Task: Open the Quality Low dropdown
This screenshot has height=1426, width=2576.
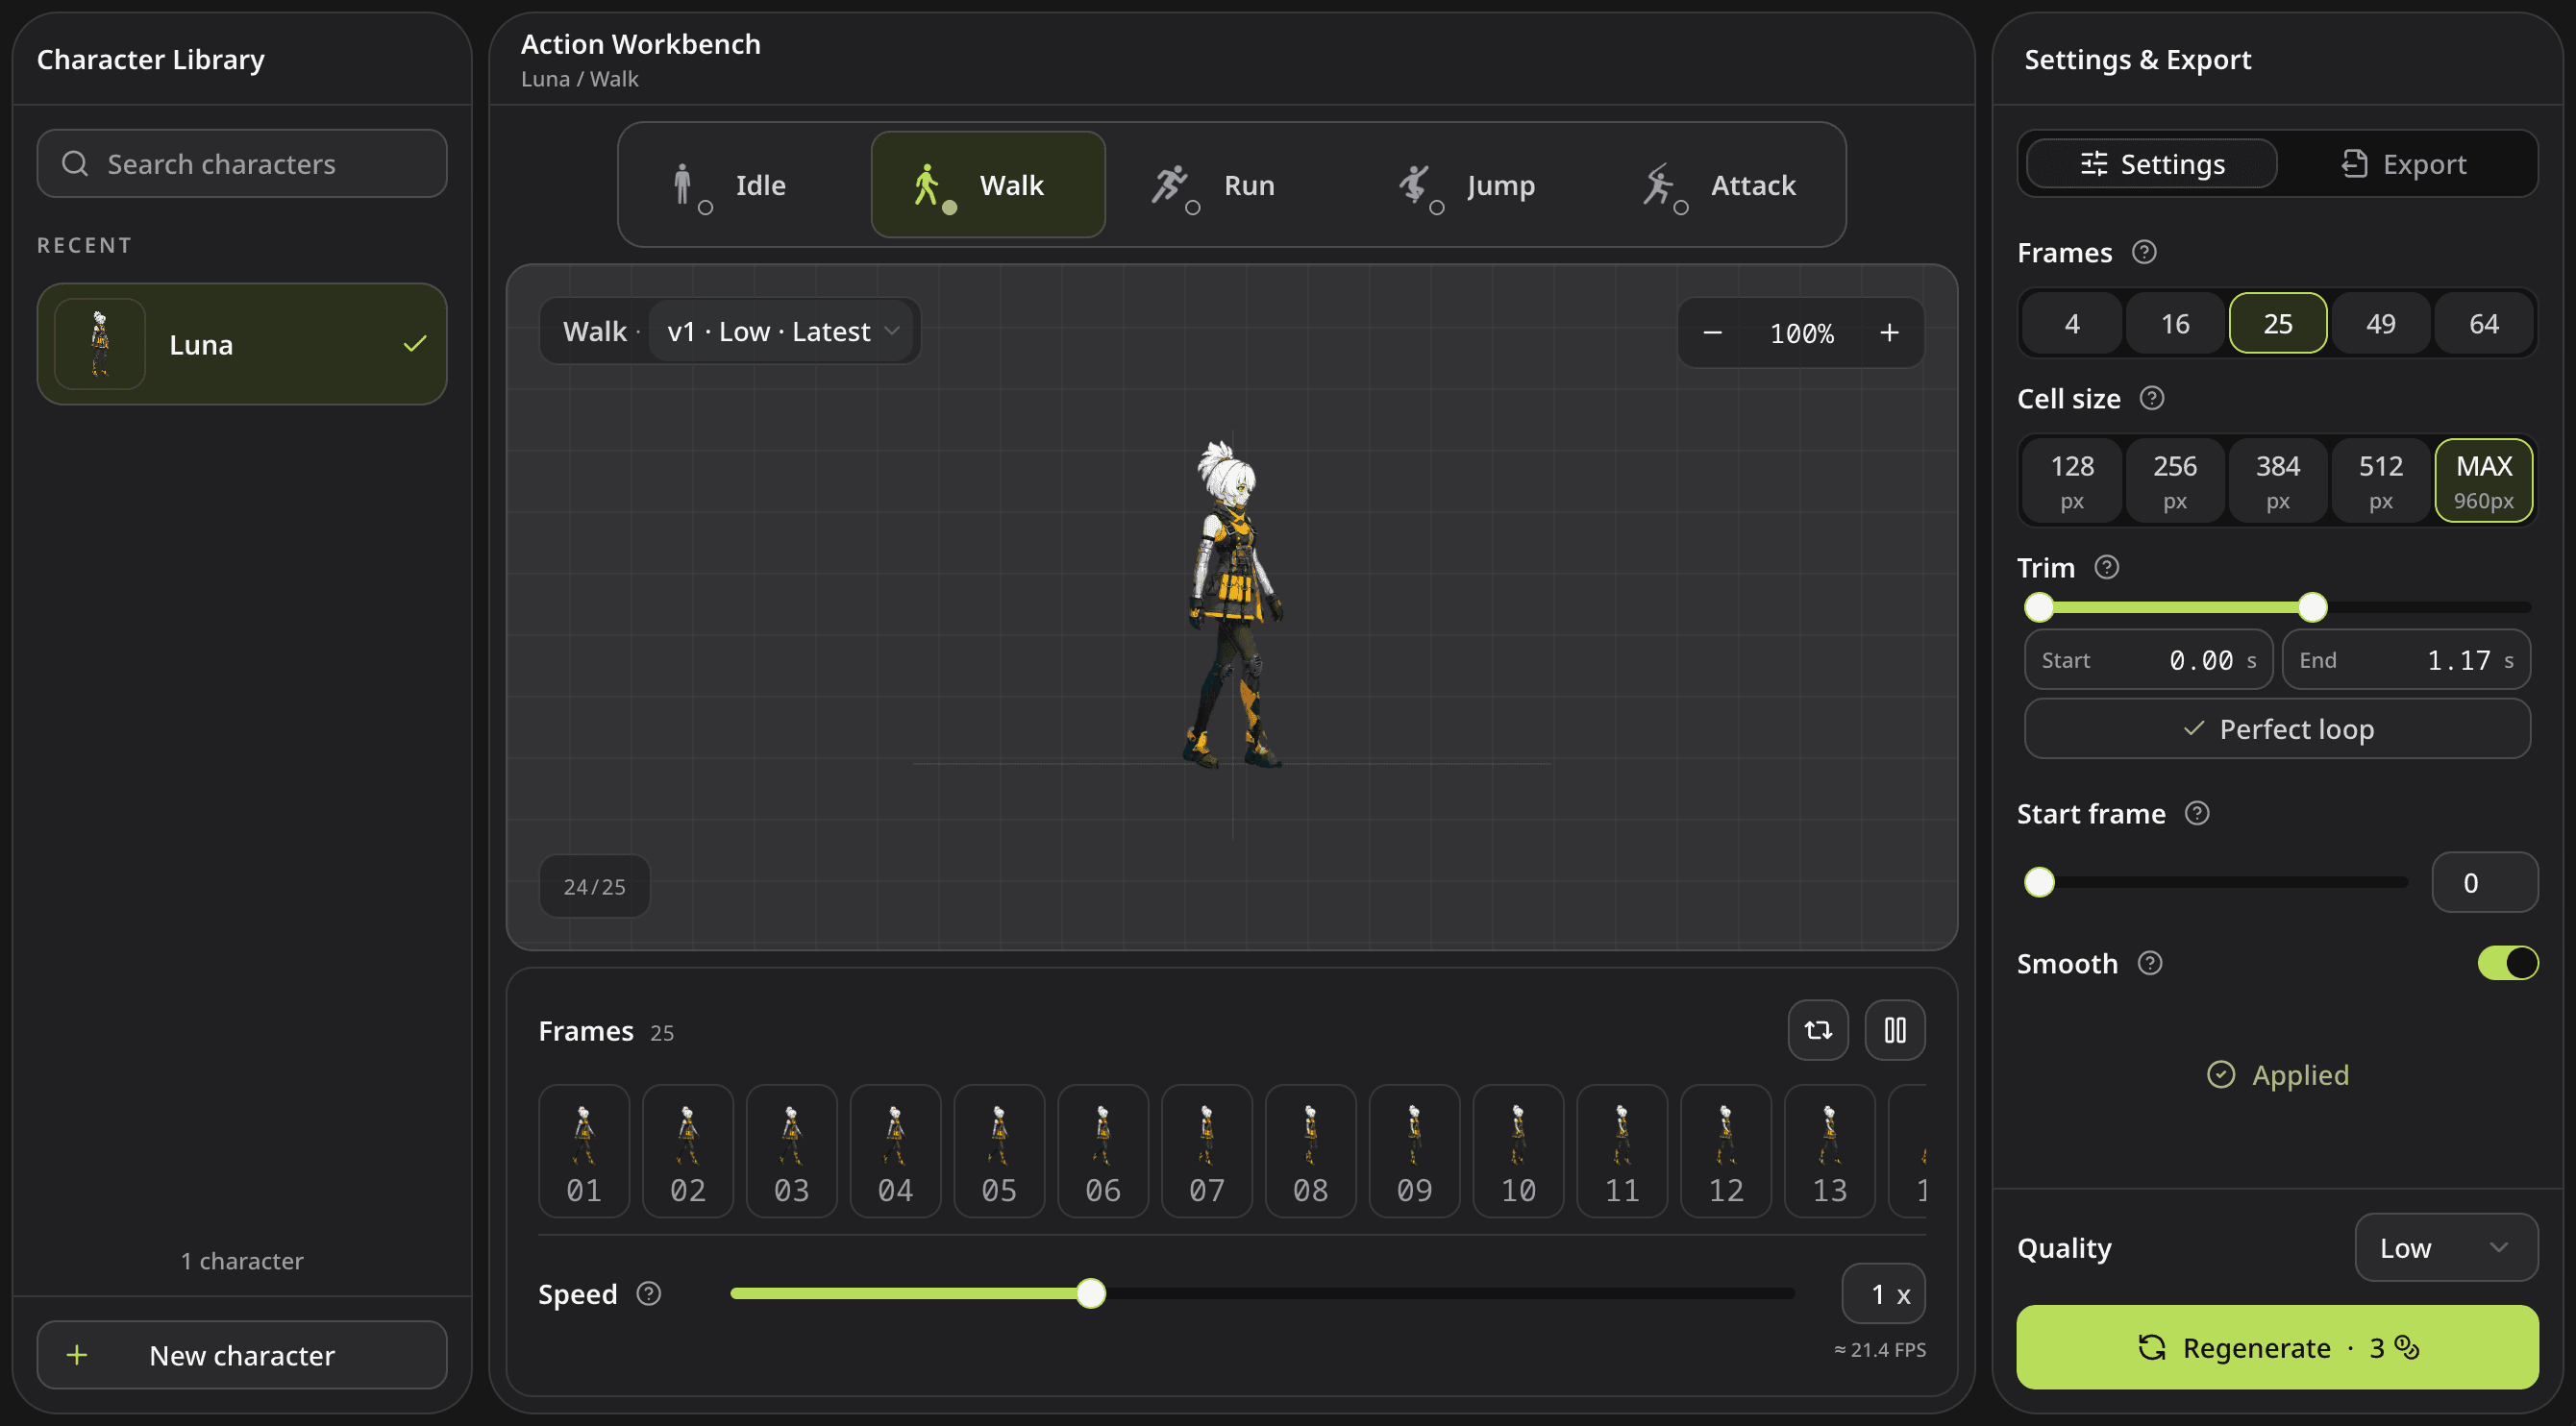Action: click(x=2445, y=1247)
